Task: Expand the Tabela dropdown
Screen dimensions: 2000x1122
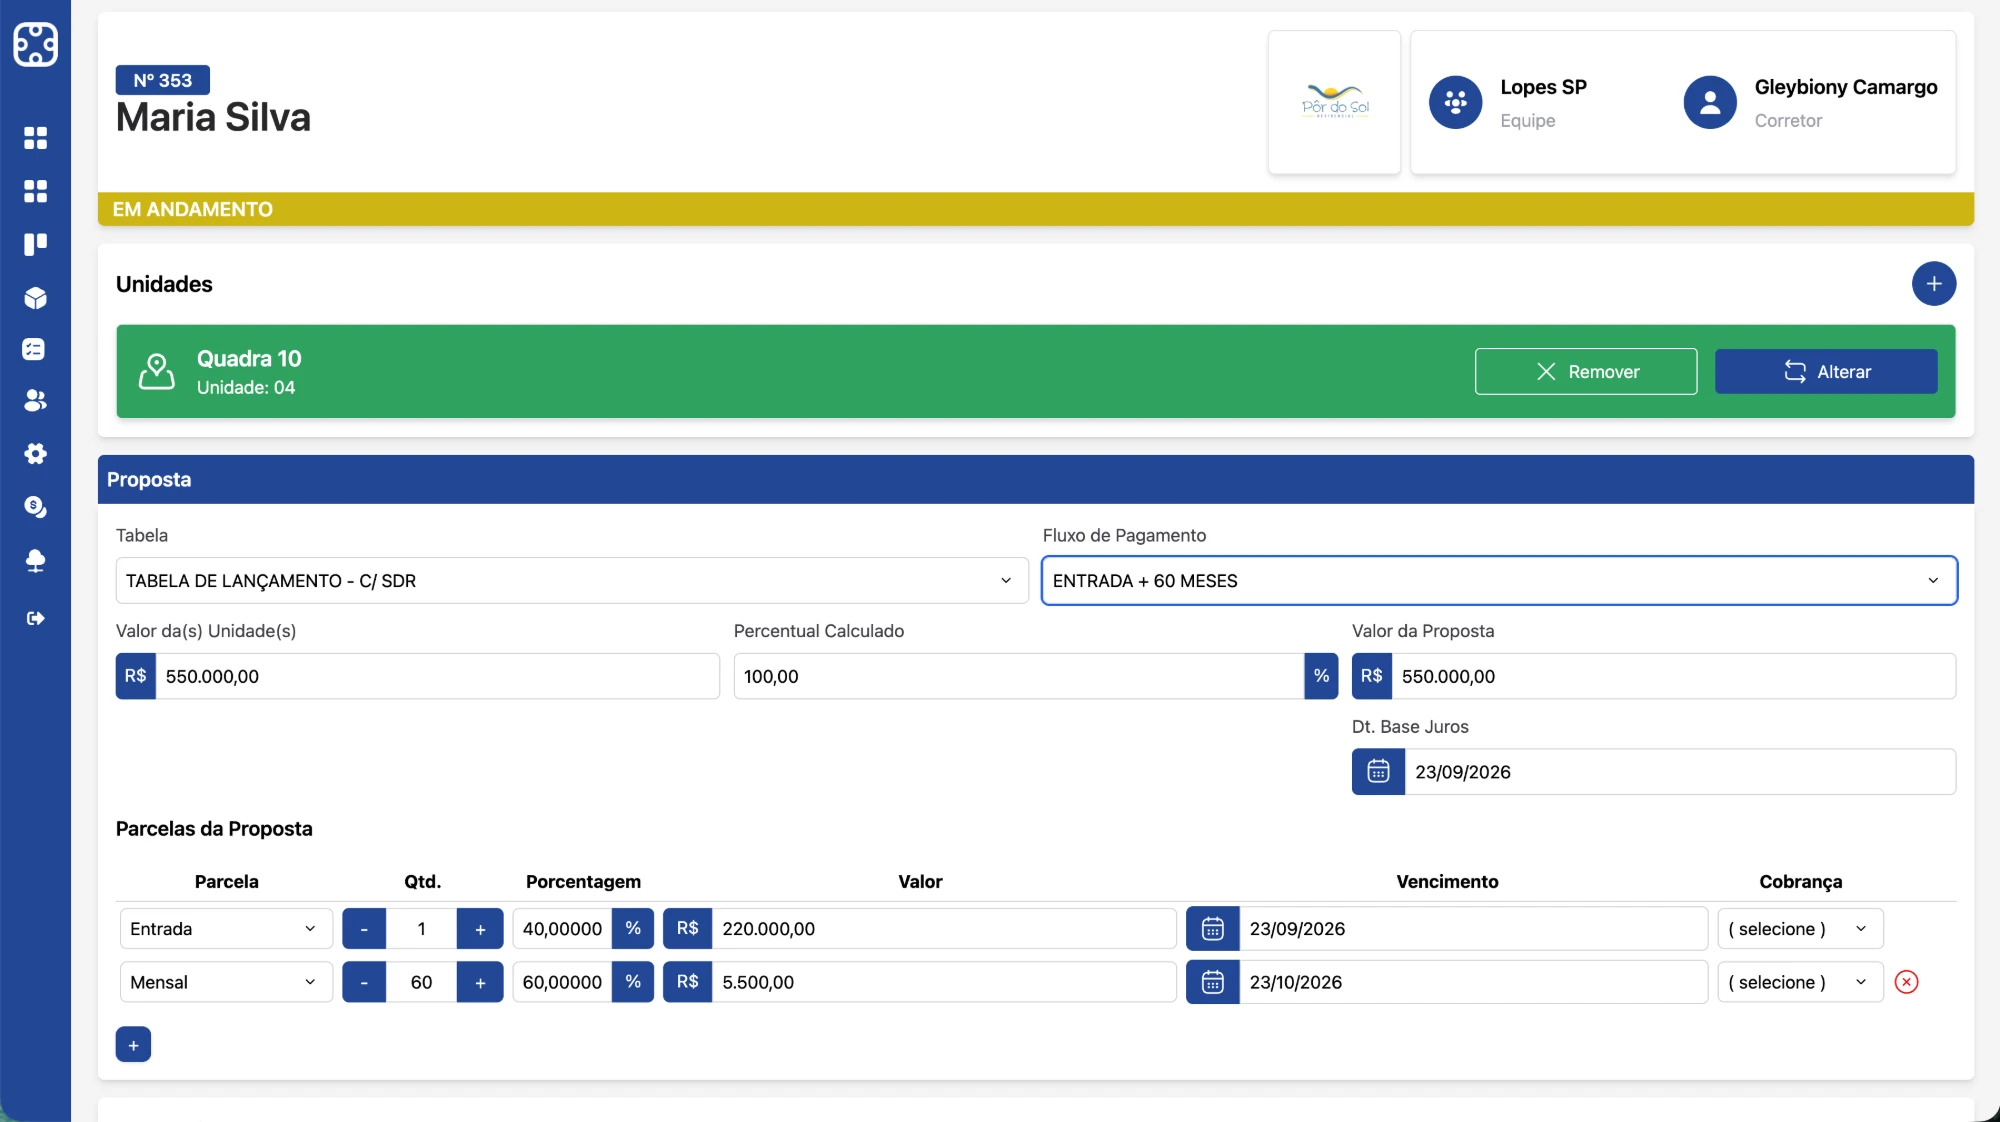Action: click(572, 581)
